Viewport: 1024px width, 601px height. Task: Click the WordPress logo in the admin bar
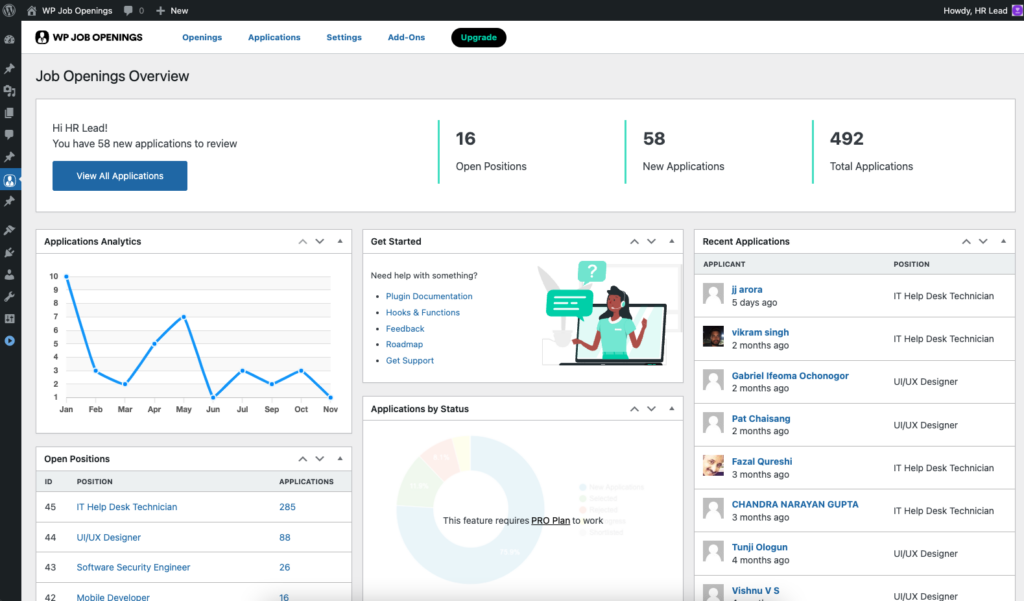10,10
